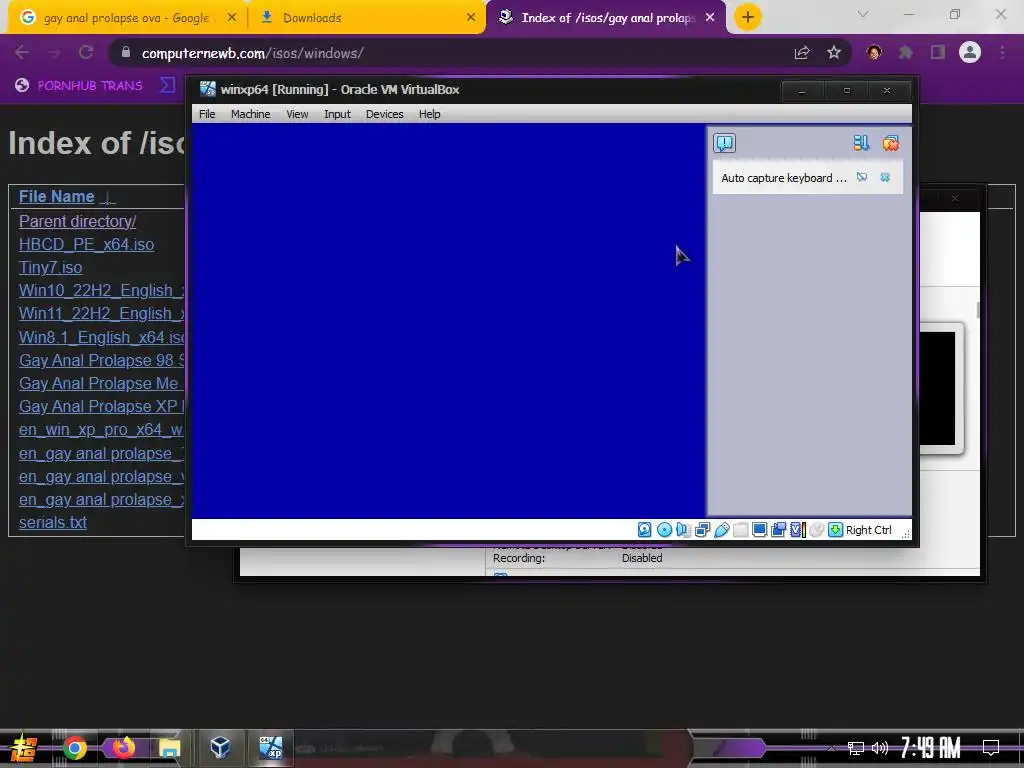Click the Right Ctrl host key label
Image resolution: width=1024 pixels, height=768 pixels.
pos(869,530)
